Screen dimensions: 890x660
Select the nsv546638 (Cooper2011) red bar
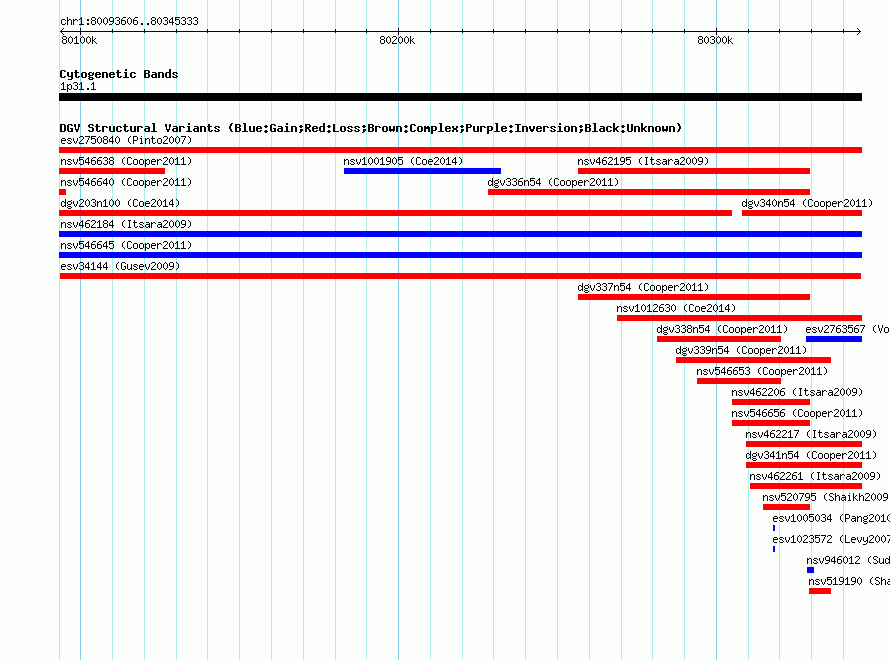(112, 171)
